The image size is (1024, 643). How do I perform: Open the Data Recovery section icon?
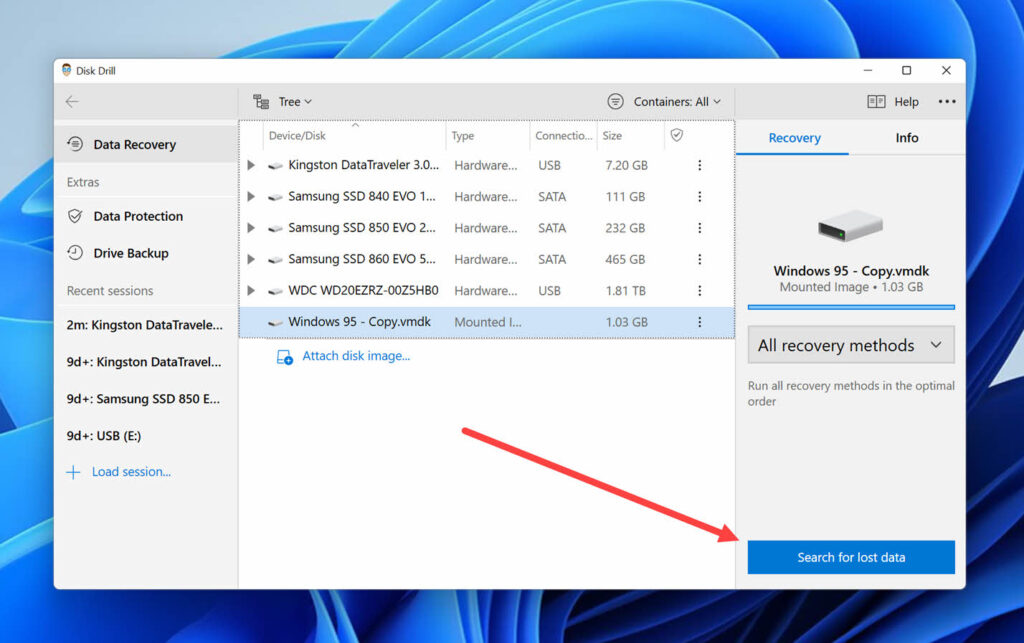click(x=74, y=144)
